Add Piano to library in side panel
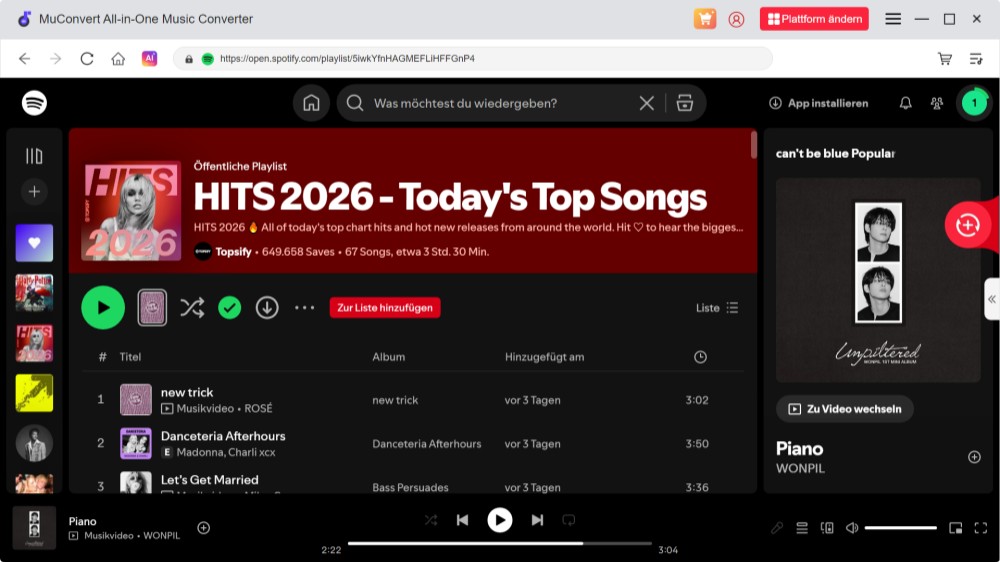 coord(974,457)
